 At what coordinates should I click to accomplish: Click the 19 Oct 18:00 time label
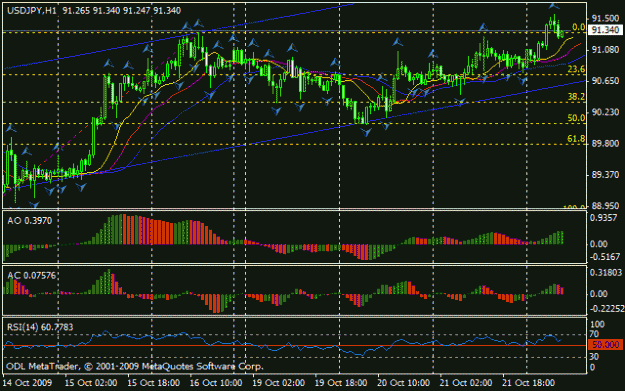[341, 383]
